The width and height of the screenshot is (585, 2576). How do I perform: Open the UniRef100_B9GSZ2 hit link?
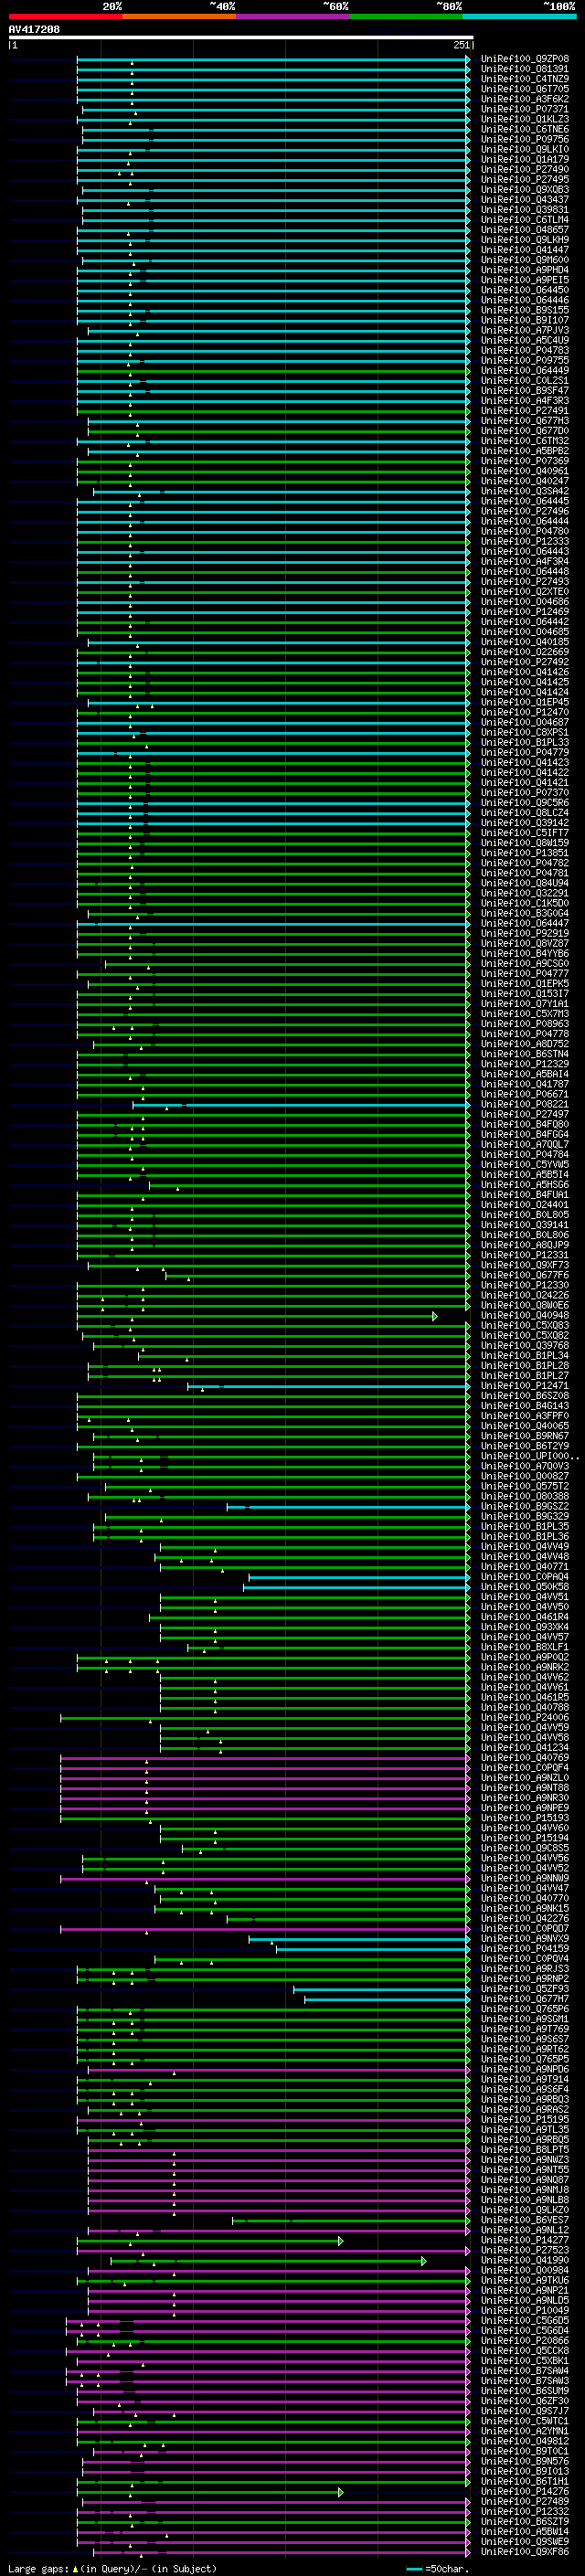click(525, 1507)
